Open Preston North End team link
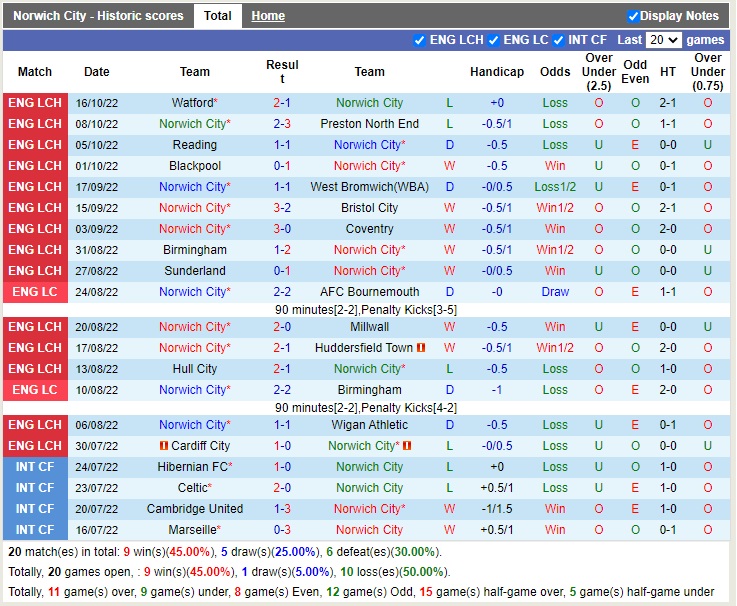The image size is (737, 606). (369, 124)
